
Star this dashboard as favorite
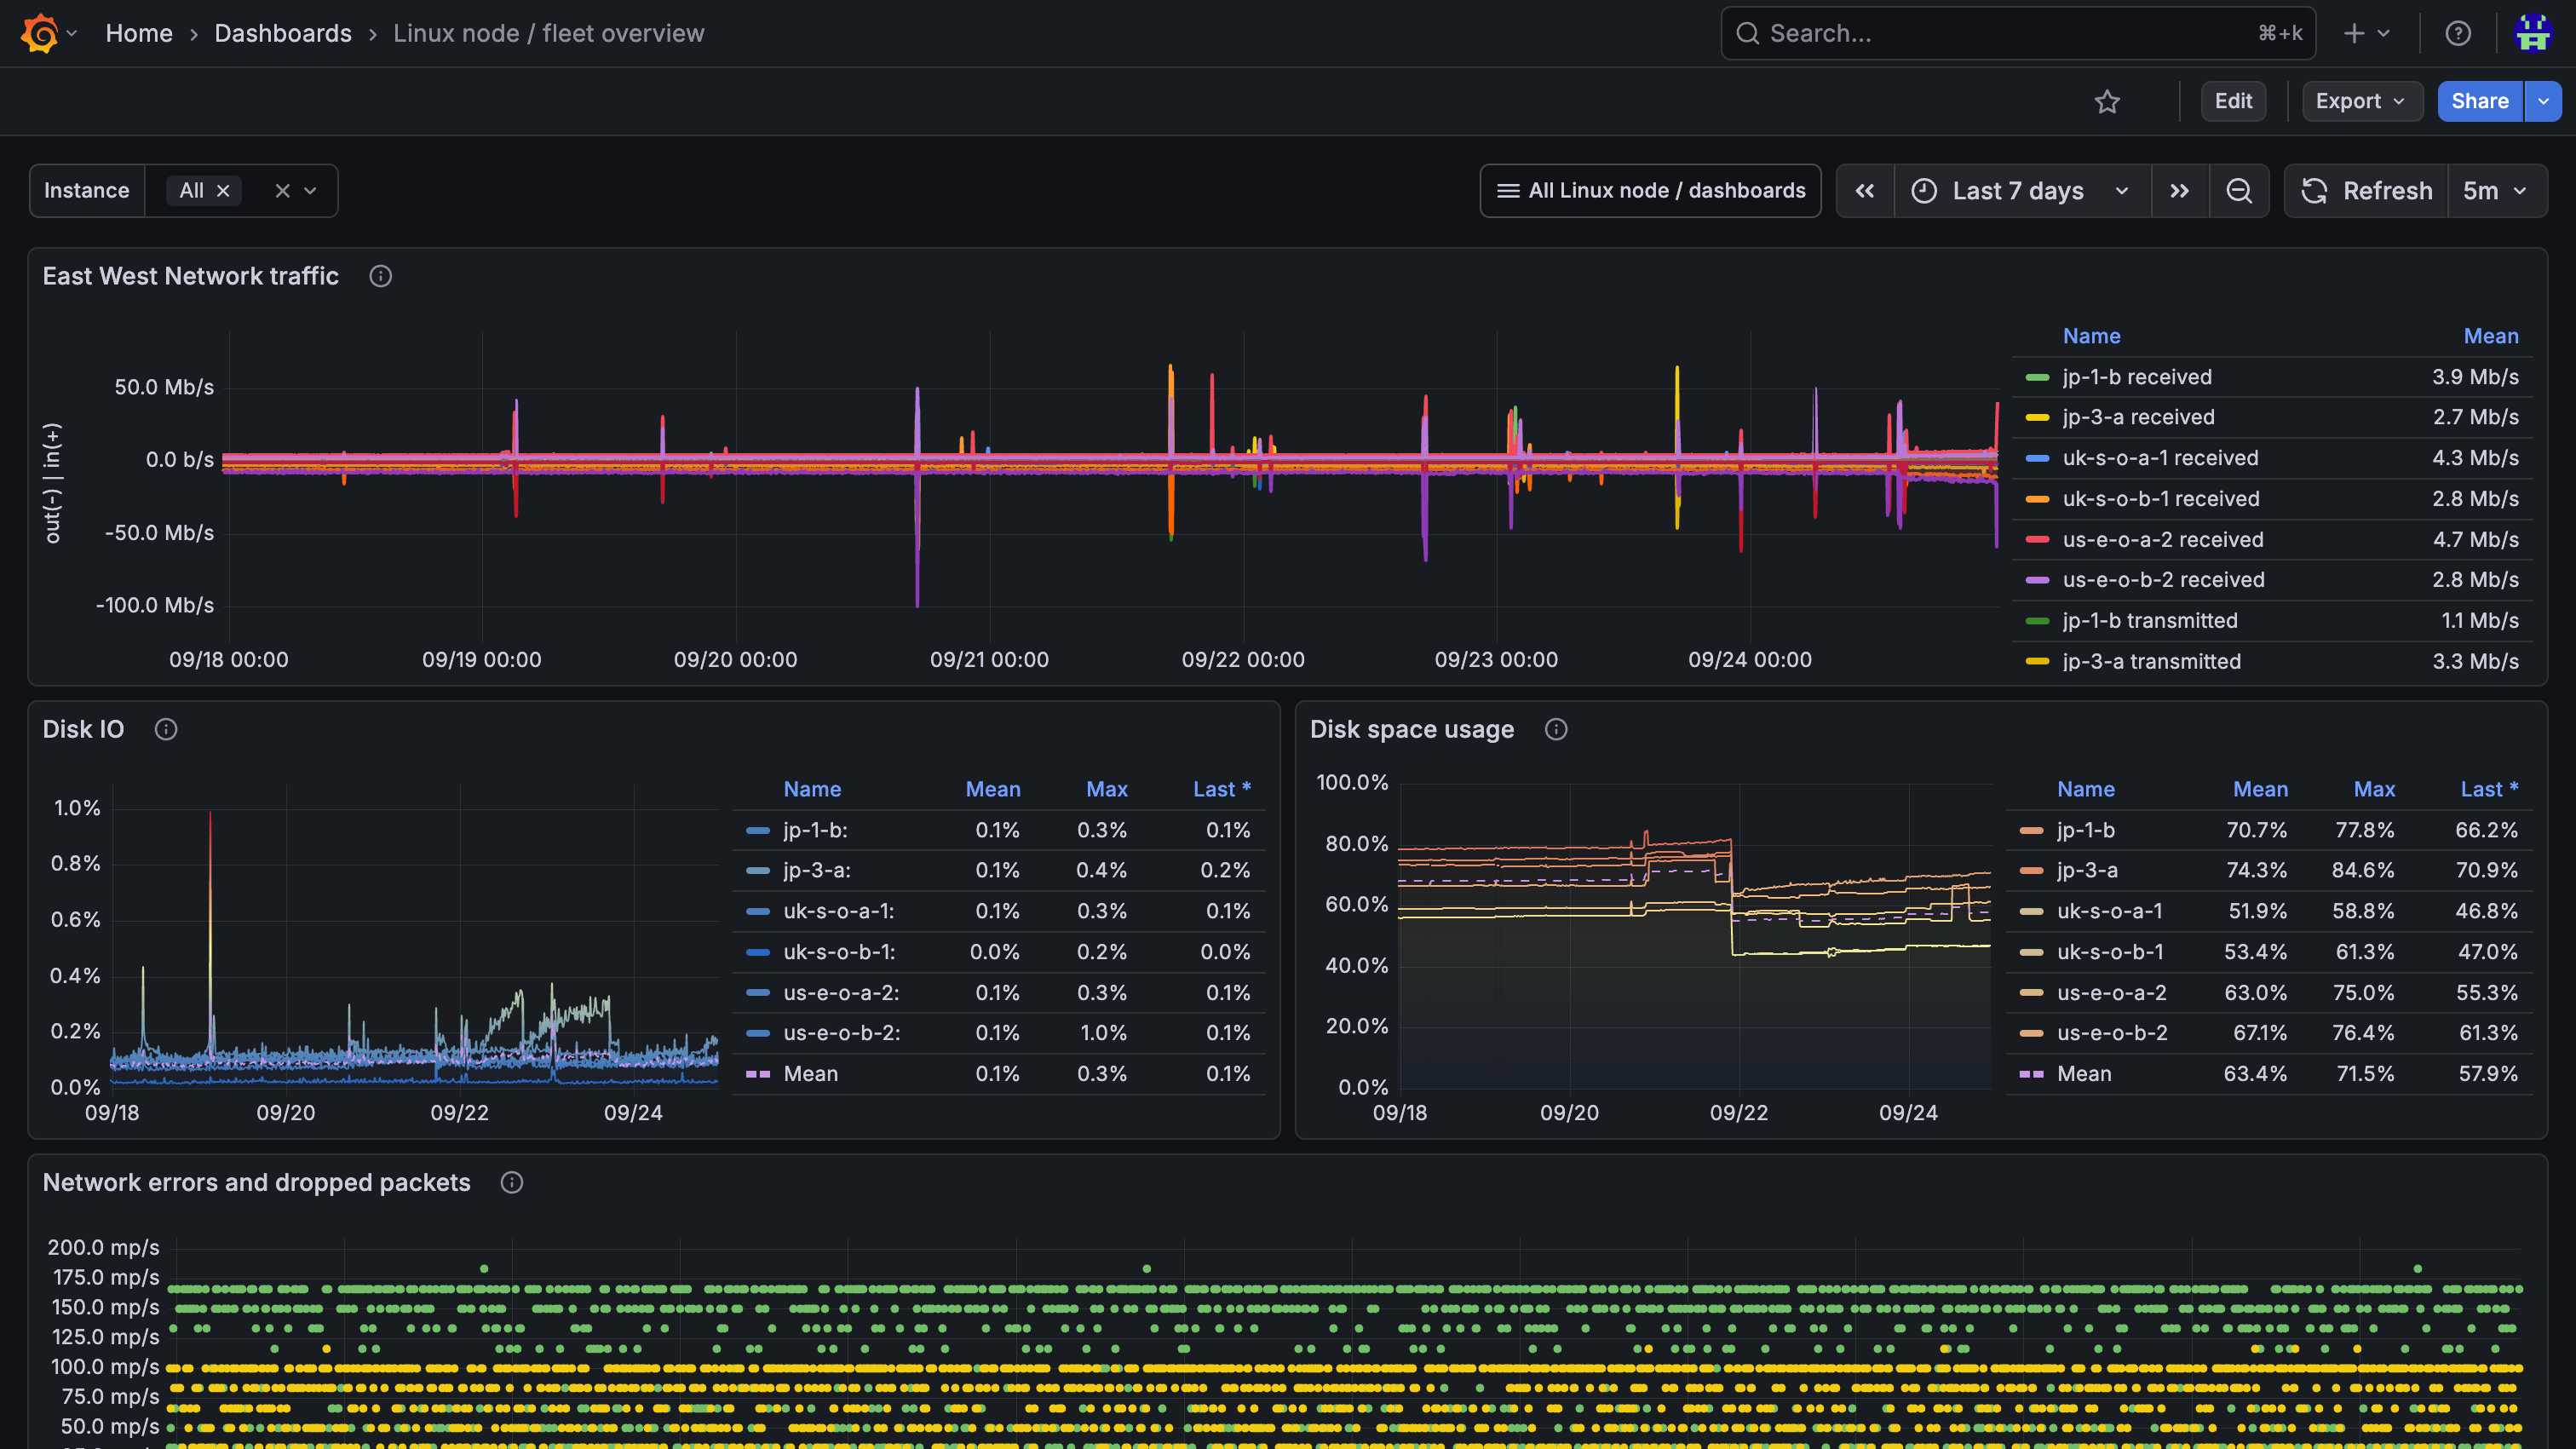2107,101
